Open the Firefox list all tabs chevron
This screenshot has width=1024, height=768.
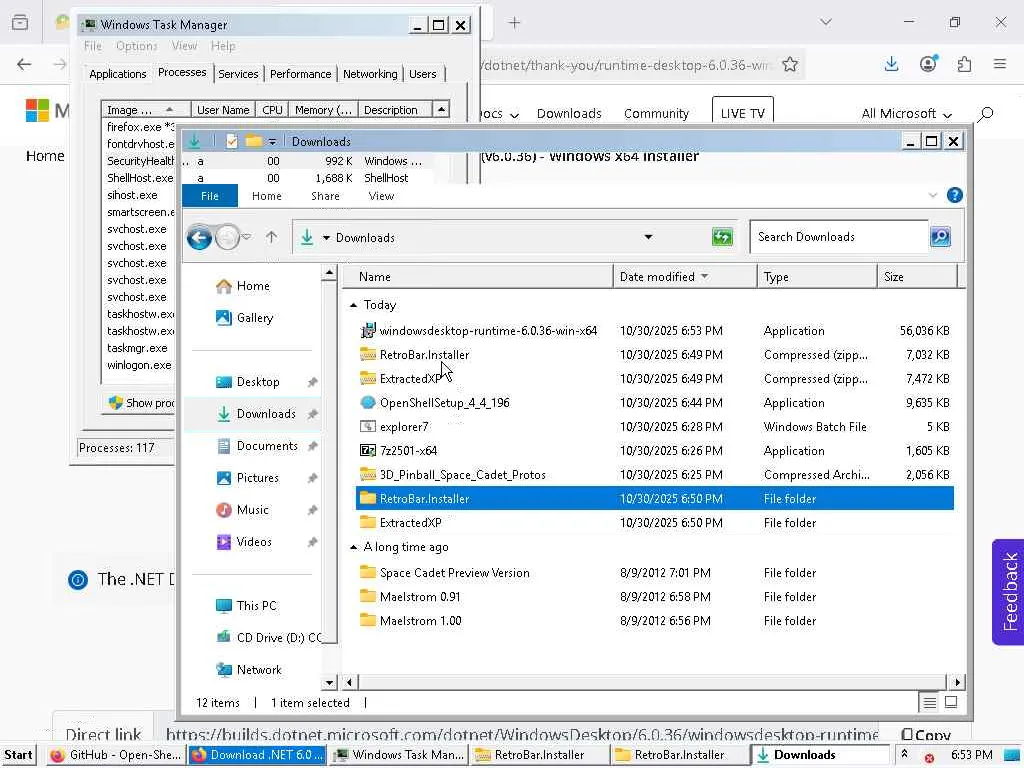click(x=826, y=22)
